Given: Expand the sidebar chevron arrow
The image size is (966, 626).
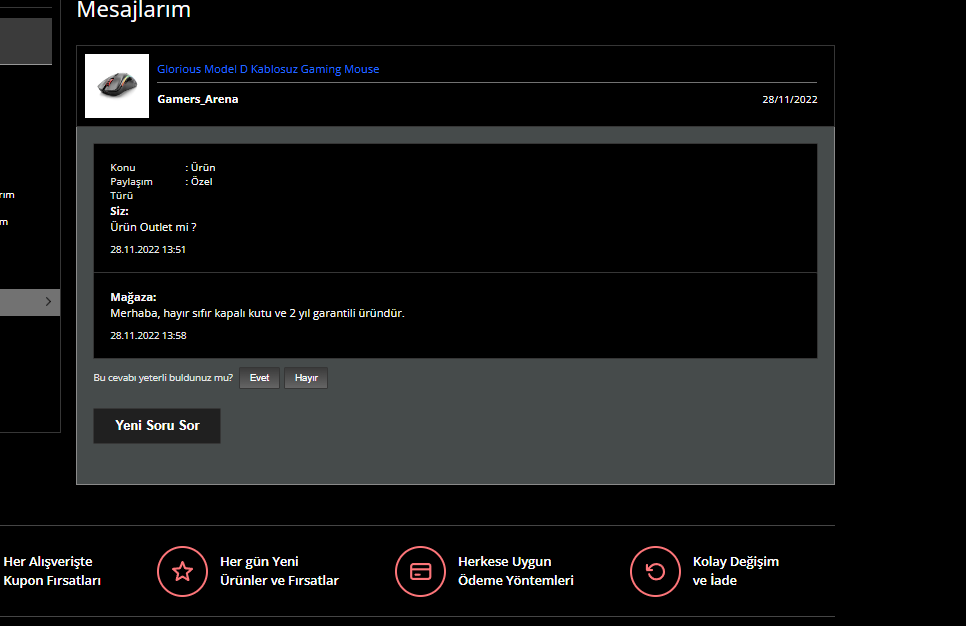Looking at the screenshot, I should pyautogui.click(x=48, y=301).
